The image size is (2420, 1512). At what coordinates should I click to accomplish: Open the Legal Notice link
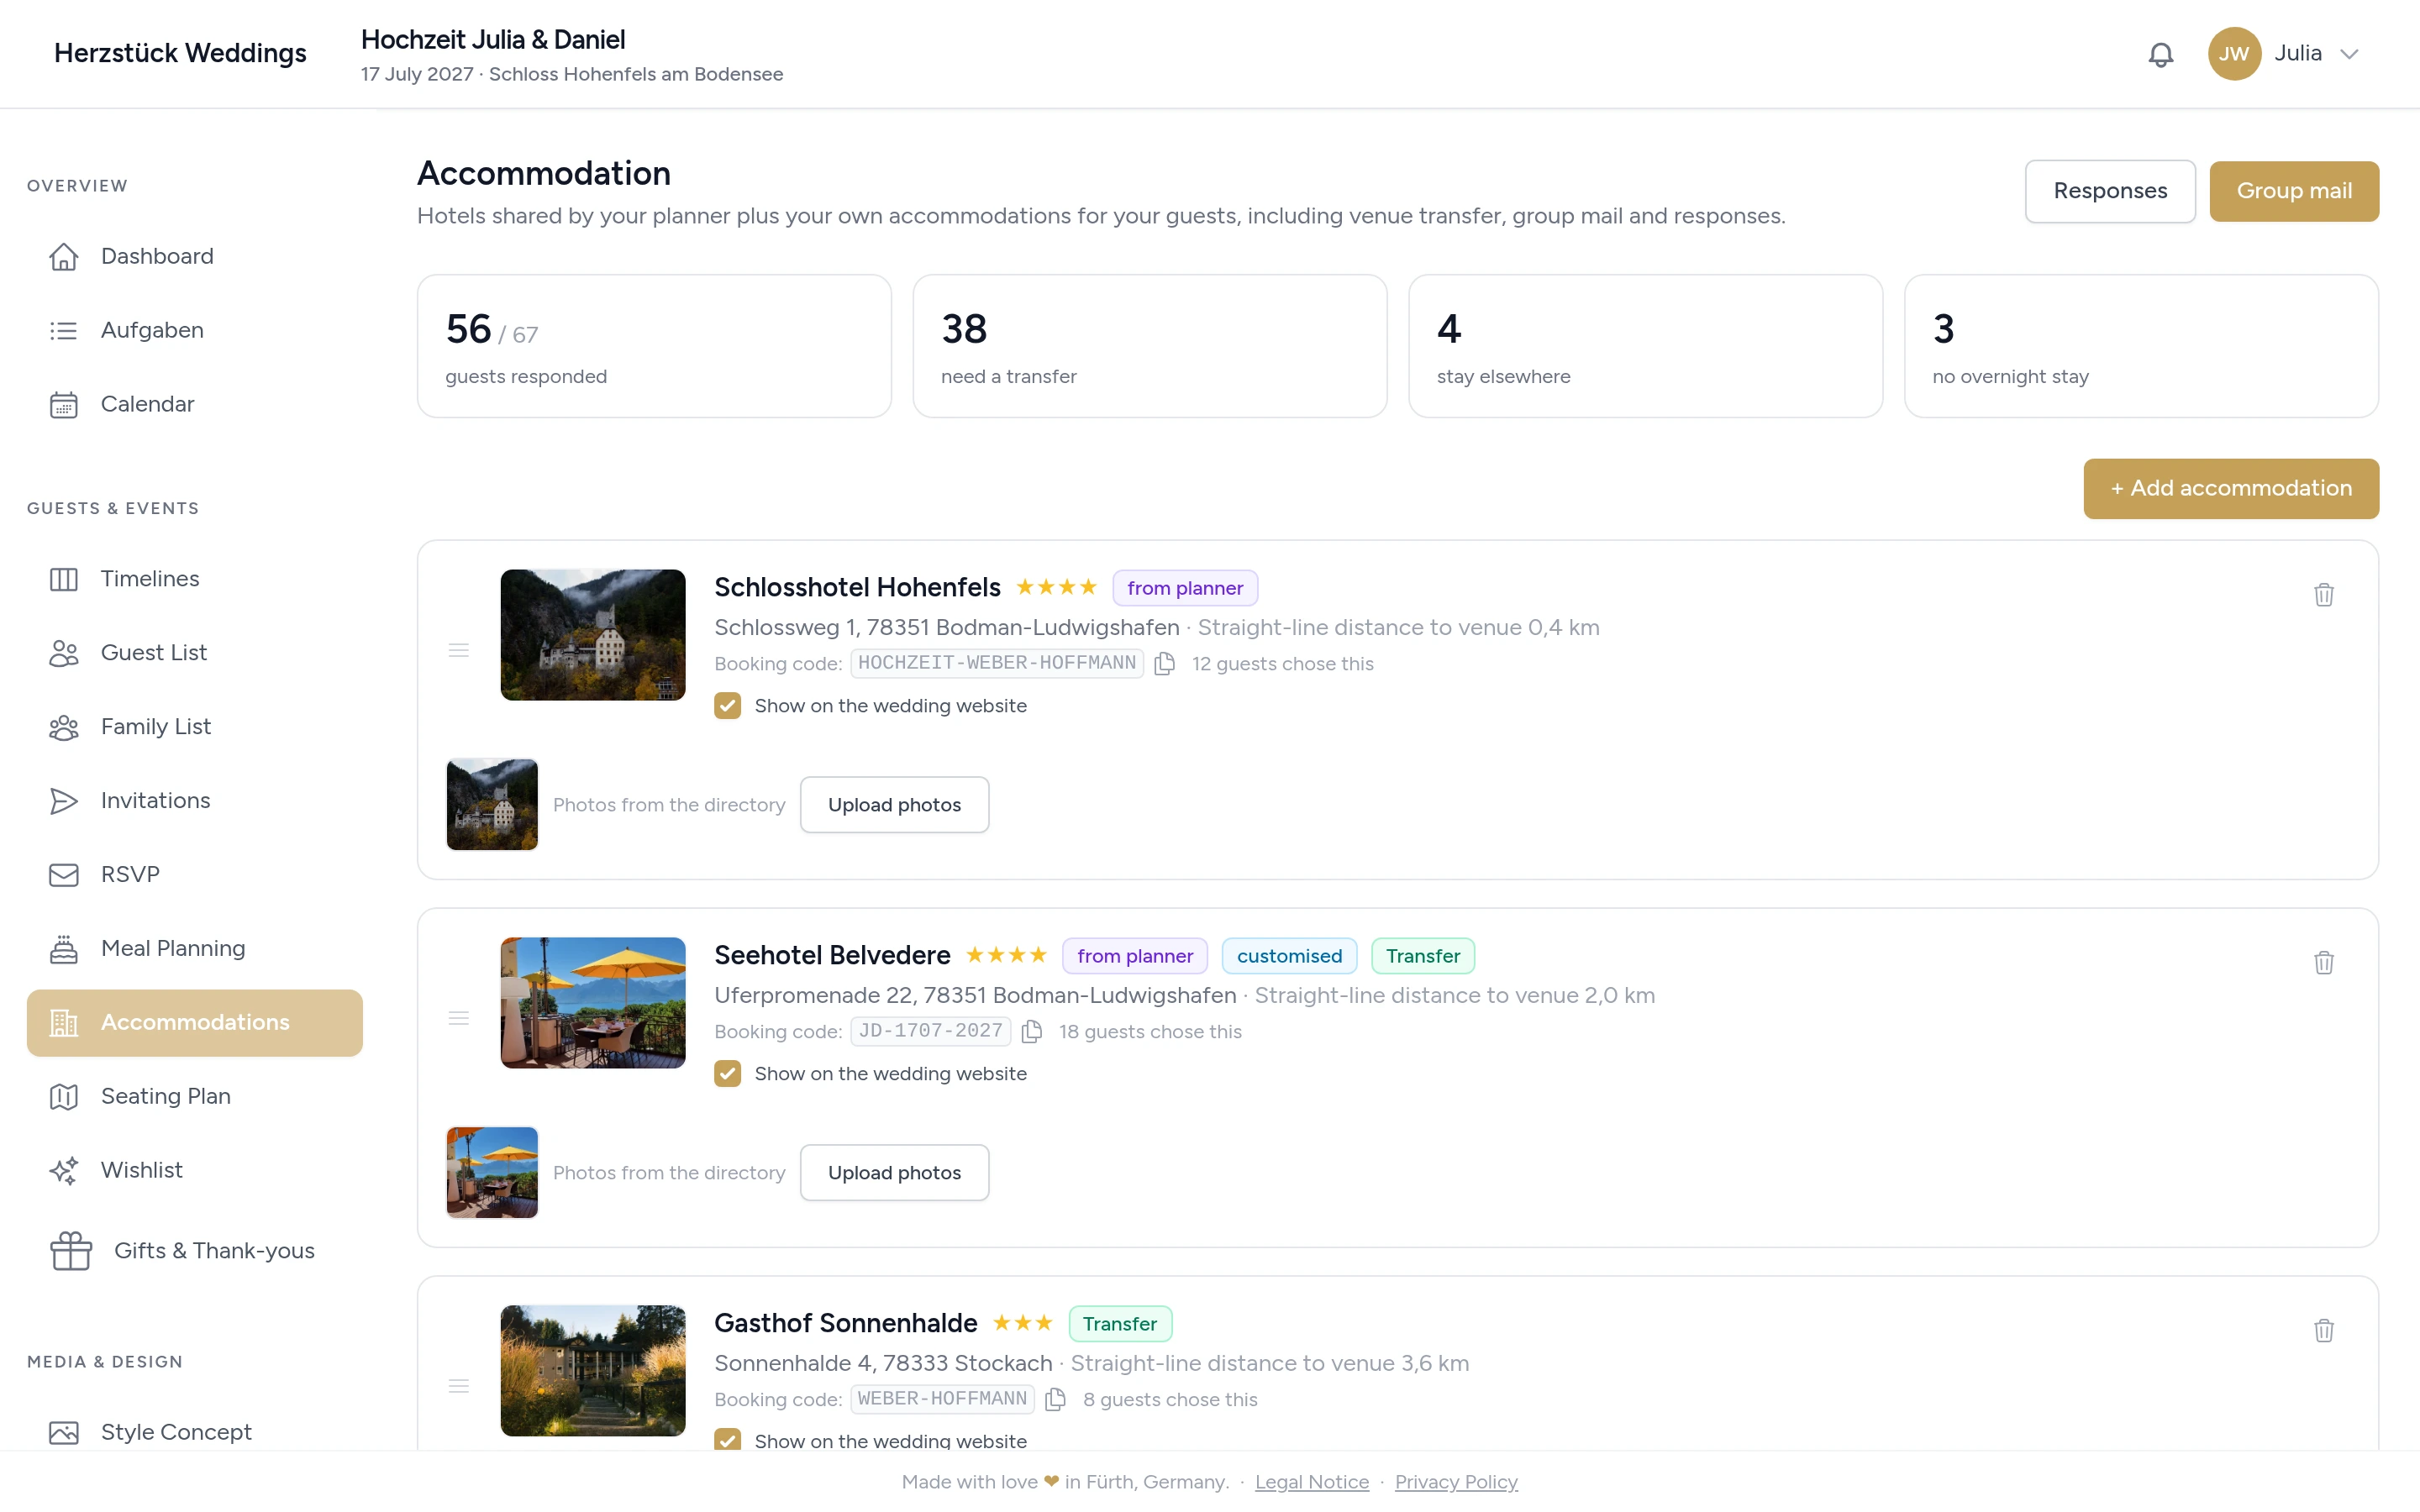pos(1311,1482)
